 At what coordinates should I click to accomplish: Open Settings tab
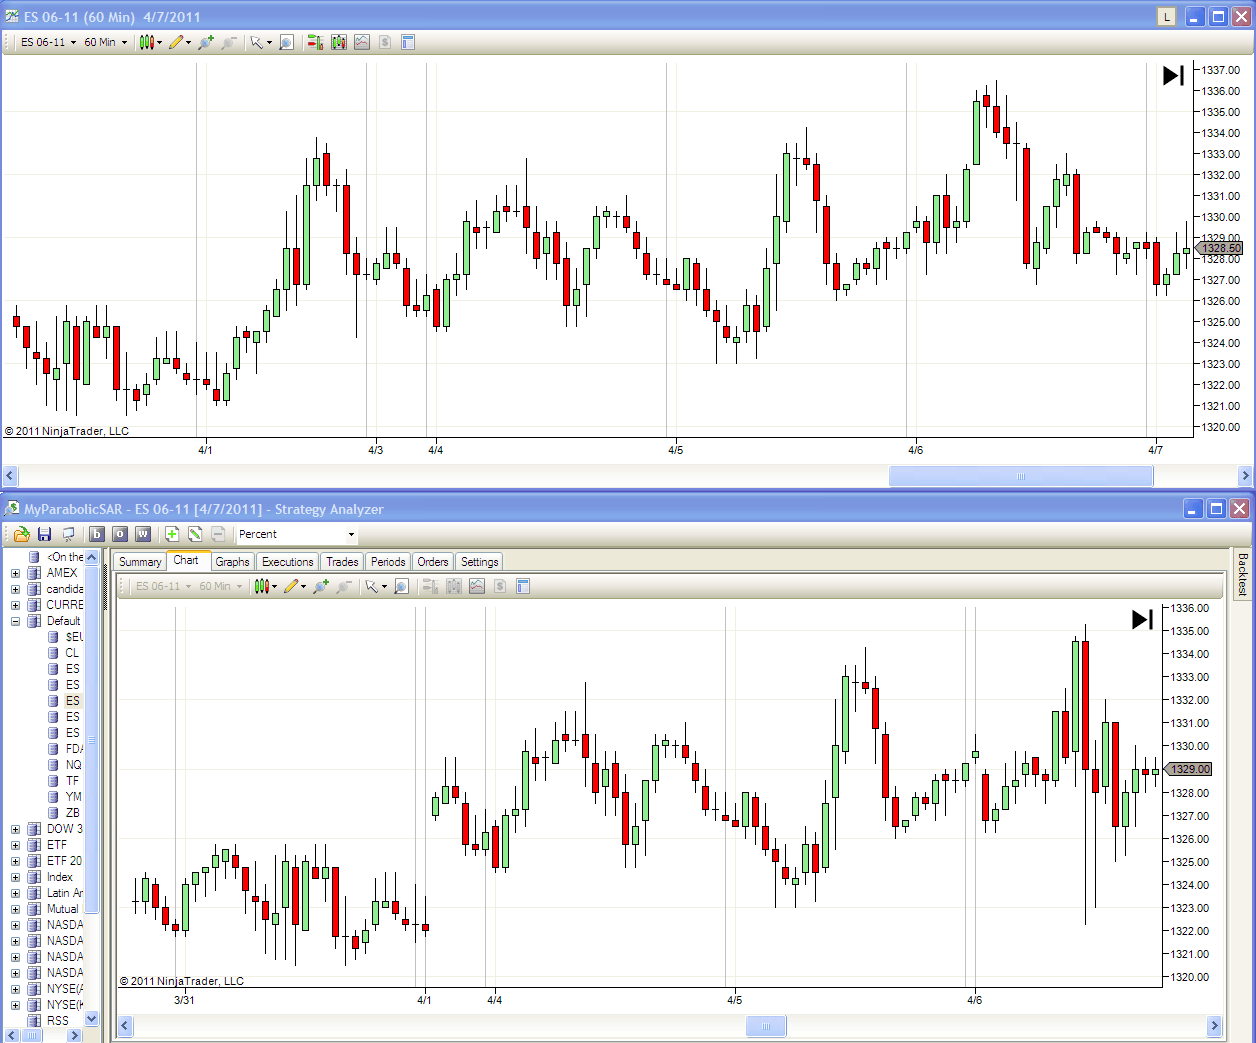tap(479, 562)
